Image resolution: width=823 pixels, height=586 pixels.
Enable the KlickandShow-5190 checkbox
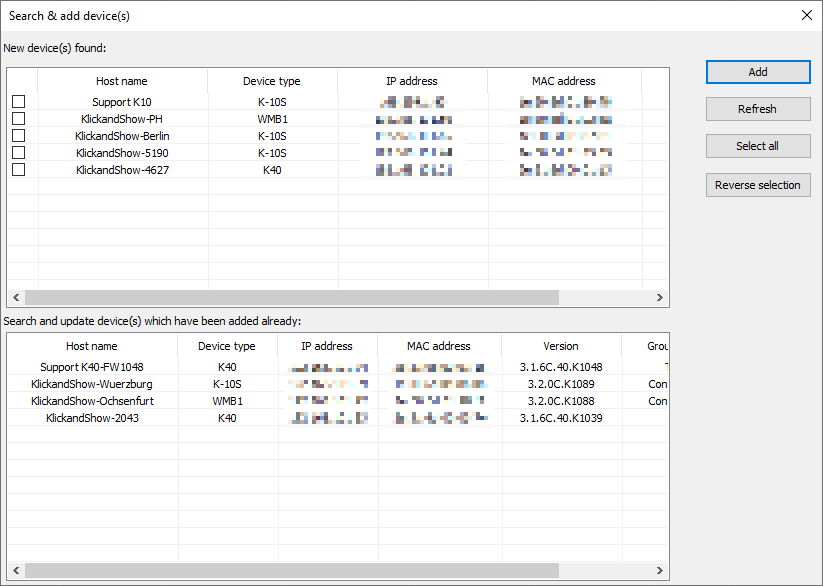click(19, 153)
